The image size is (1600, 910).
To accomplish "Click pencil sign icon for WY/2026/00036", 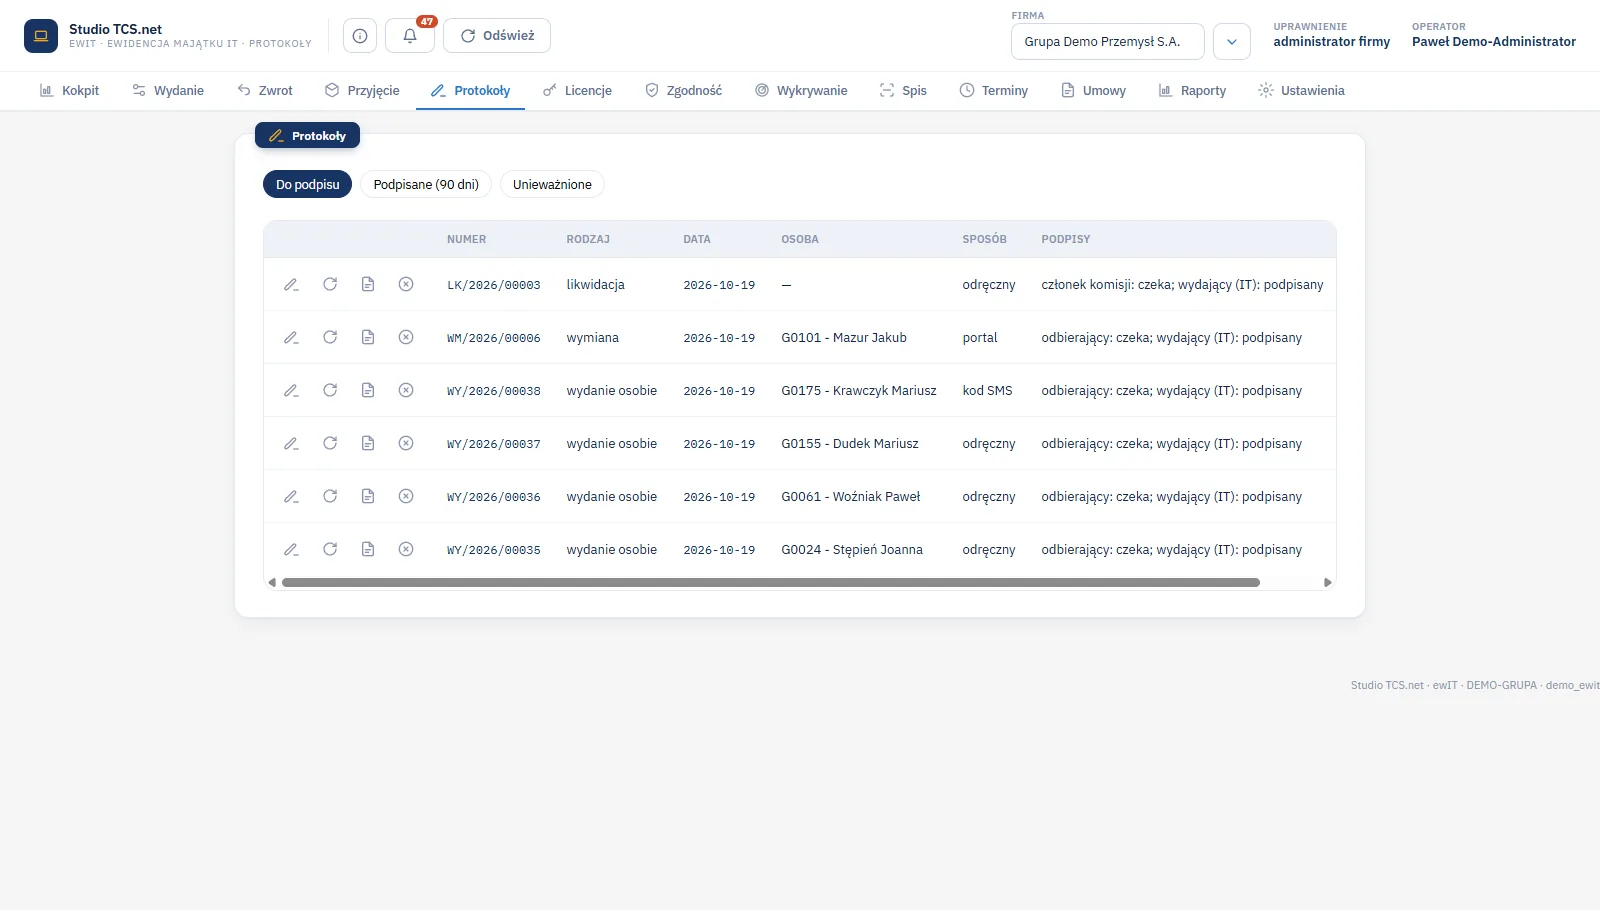I will tap(291, 496).
